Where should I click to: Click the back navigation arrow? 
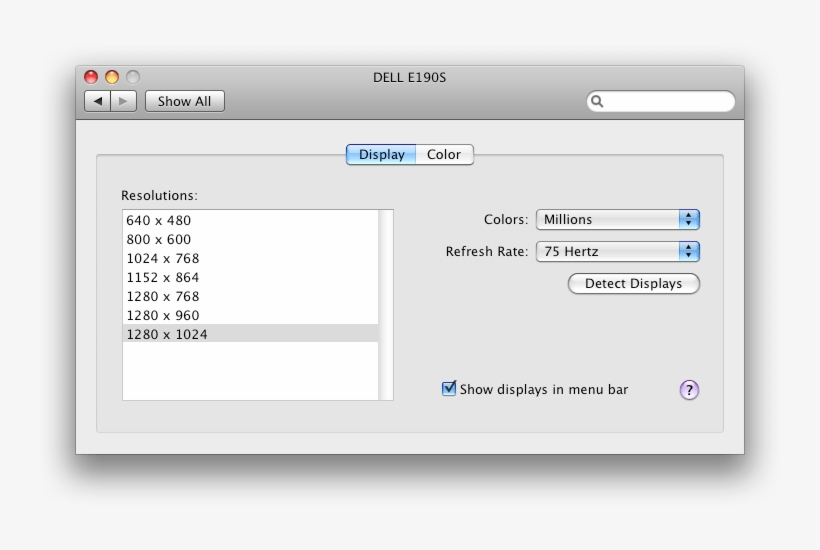point(97,101)
